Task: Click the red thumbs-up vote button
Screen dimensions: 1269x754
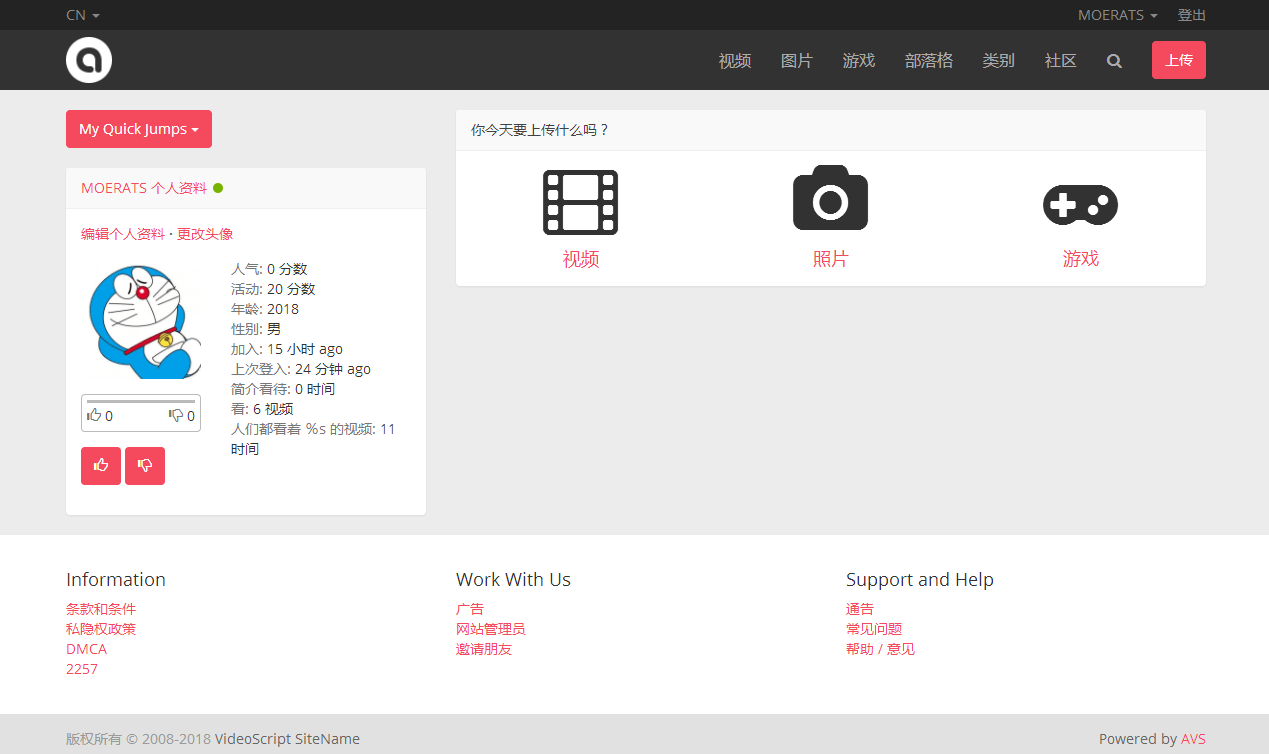Action: coord(101,466)
